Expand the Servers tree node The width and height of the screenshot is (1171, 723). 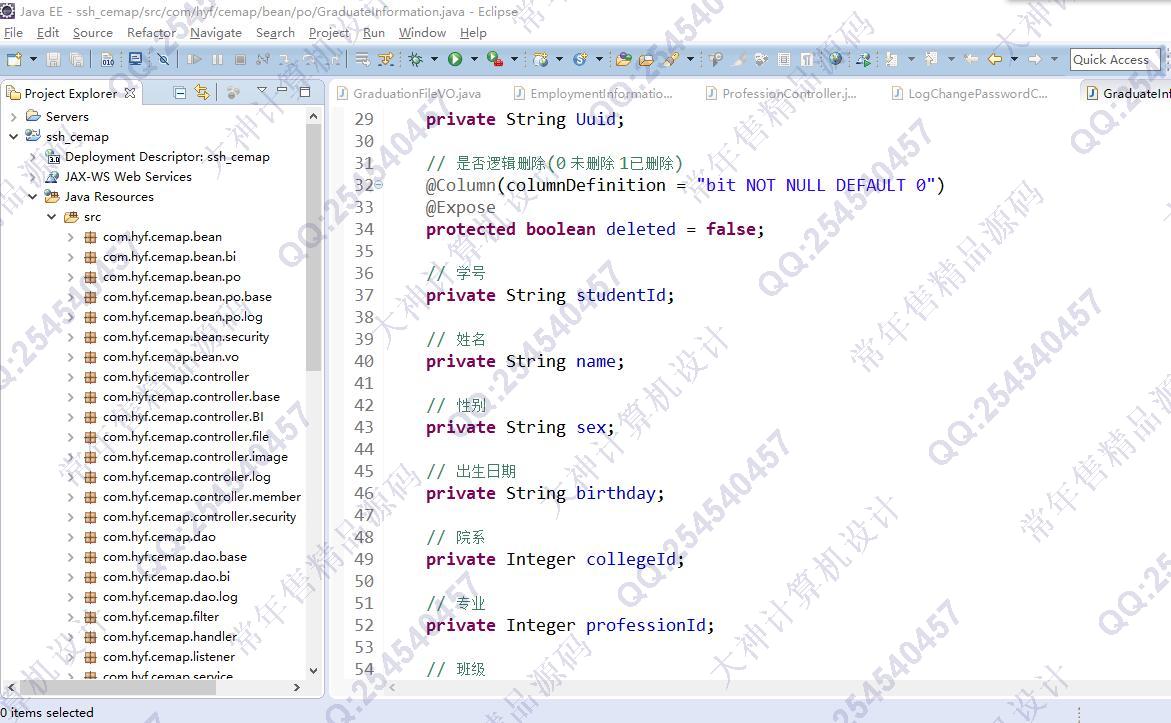(13, 117)
